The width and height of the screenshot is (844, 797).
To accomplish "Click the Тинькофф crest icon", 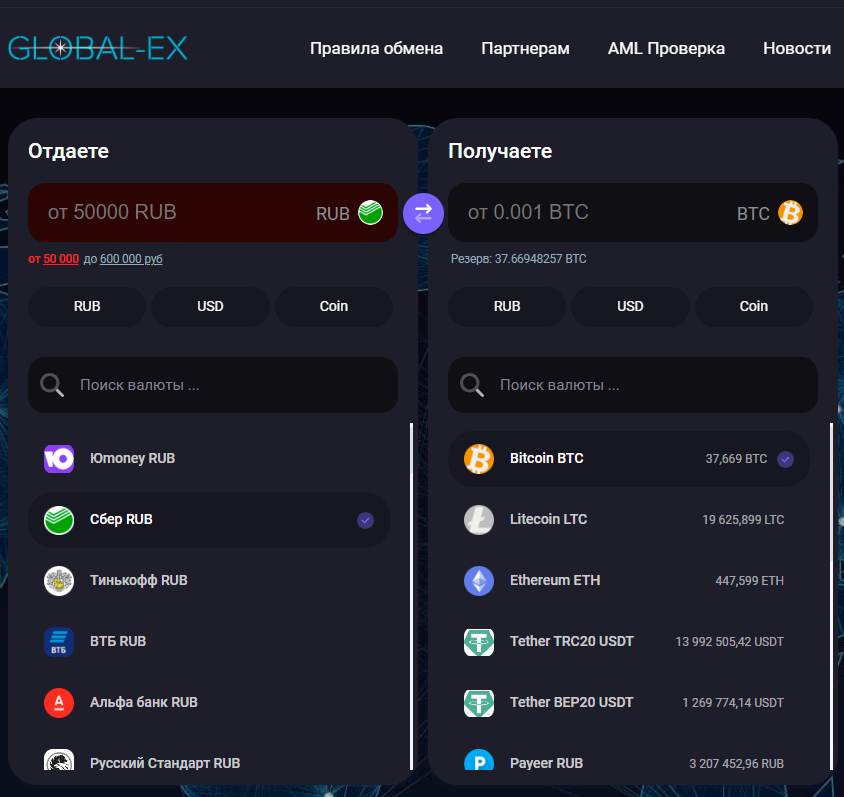I will [x=59, y=581].
